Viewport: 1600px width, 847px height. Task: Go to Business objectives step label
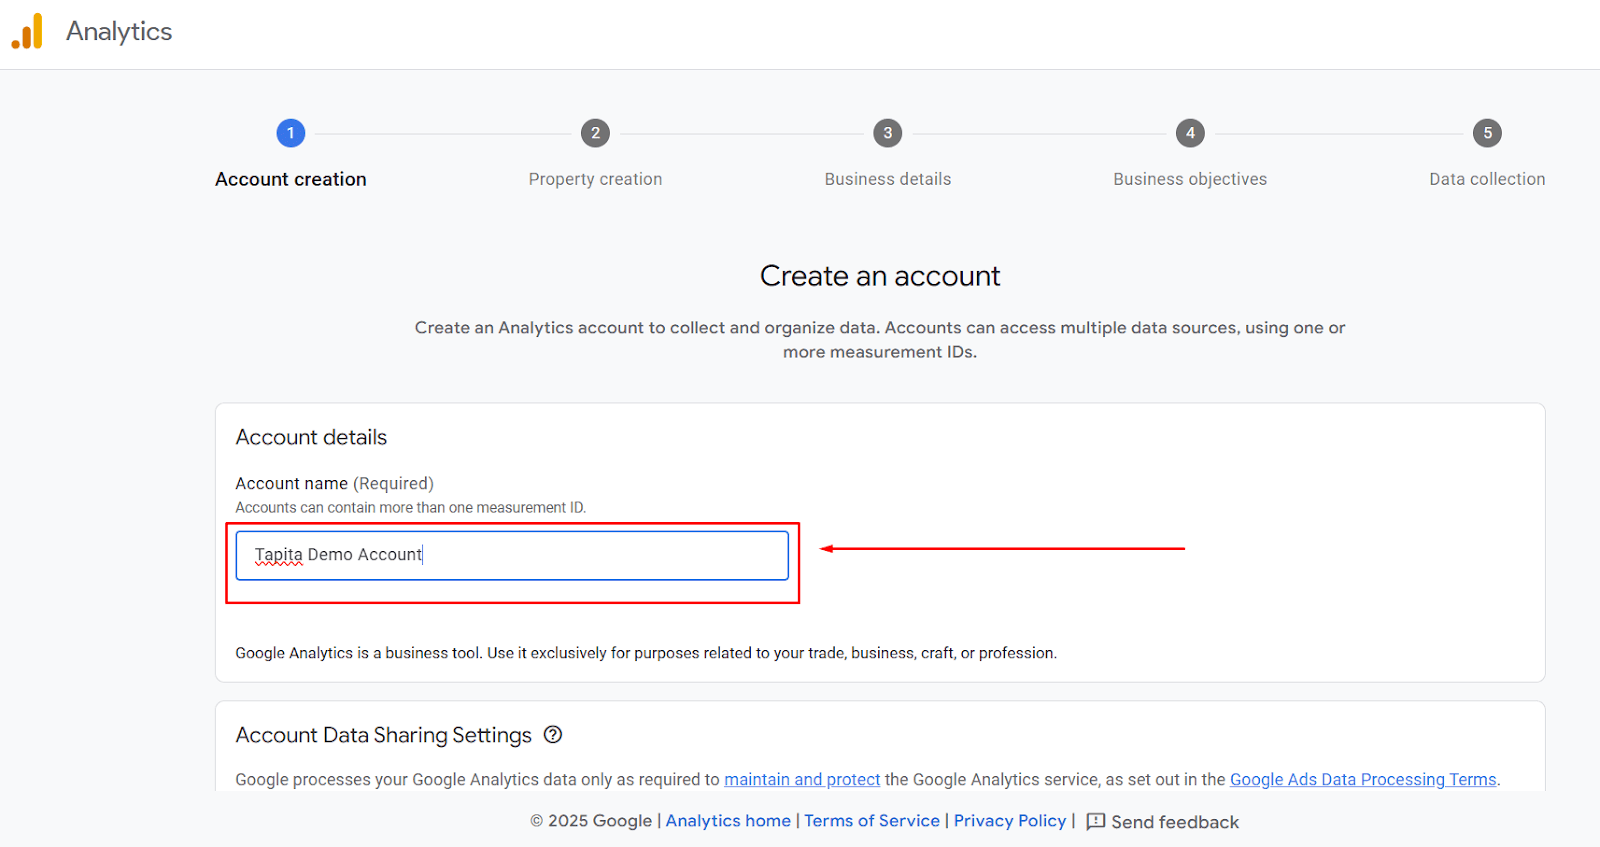(1190, 179)
